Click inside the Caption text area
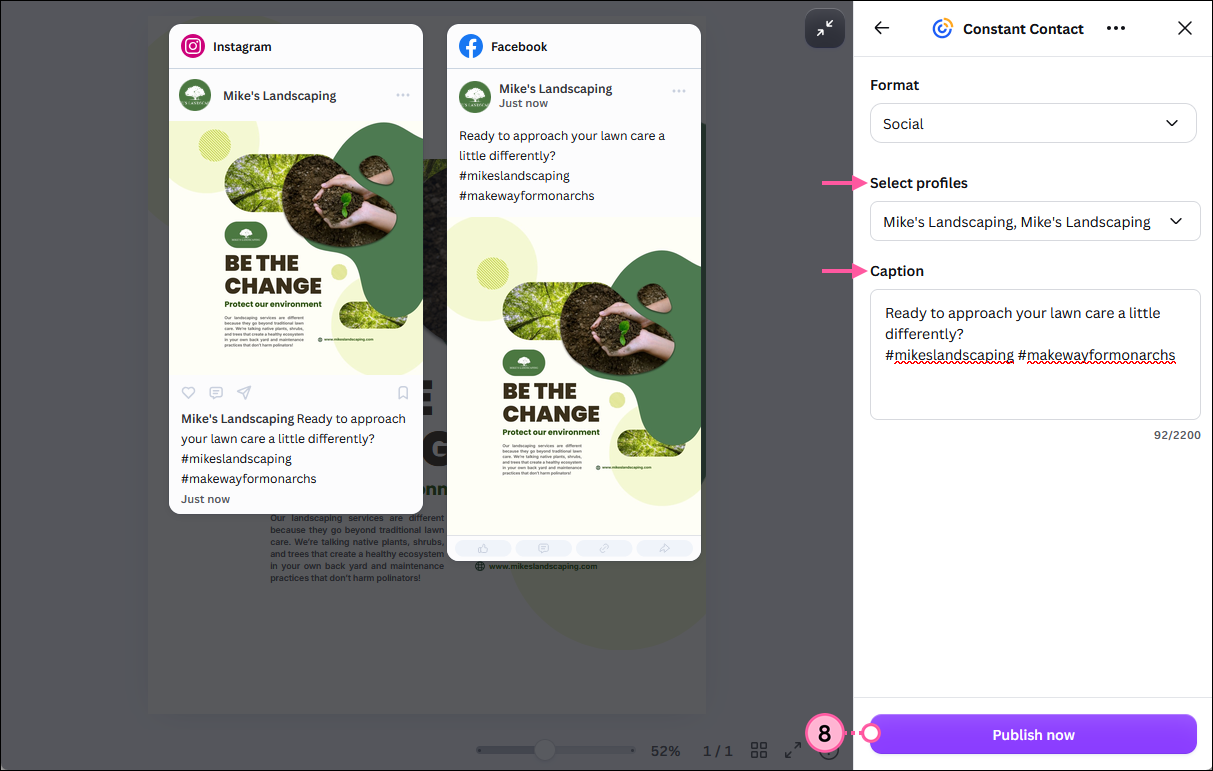Image resolution: width=1213 pixels, height=771 pixels. click(1035, 354)
